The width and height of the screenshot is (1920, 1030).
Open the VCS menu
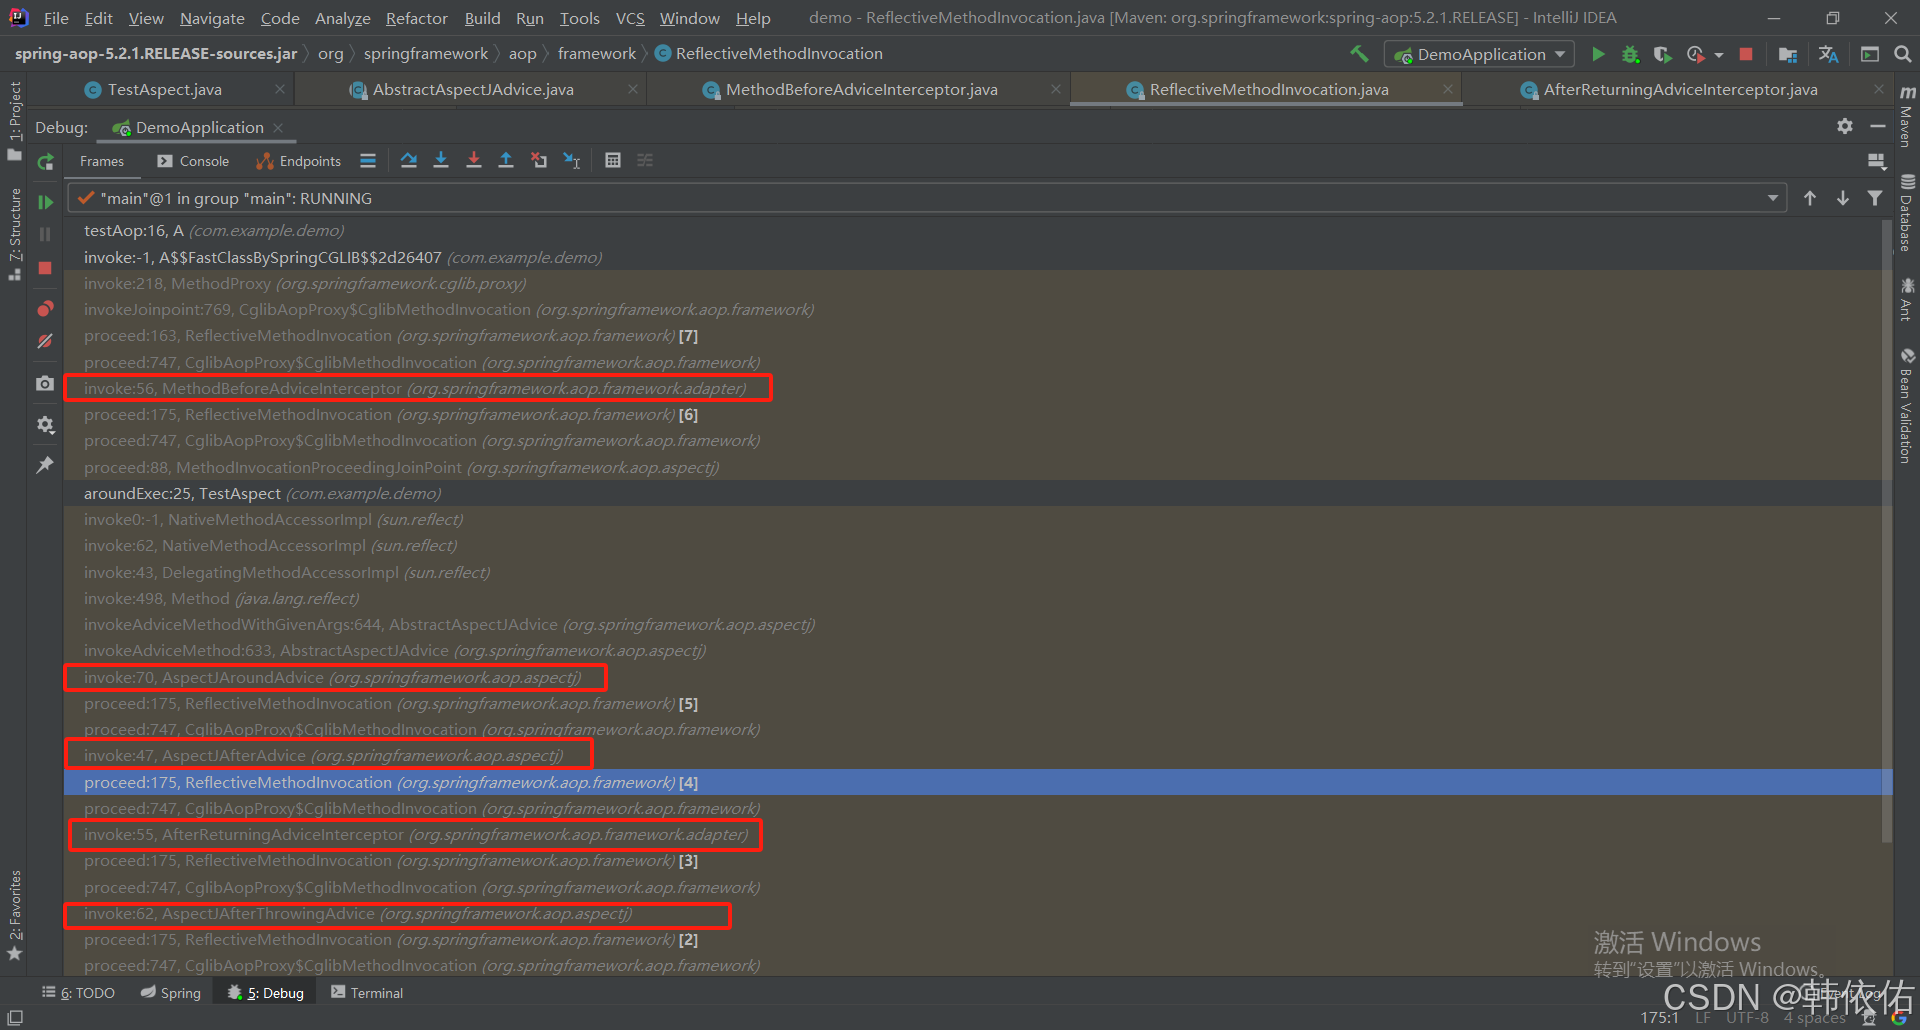(x=629, y=18)
